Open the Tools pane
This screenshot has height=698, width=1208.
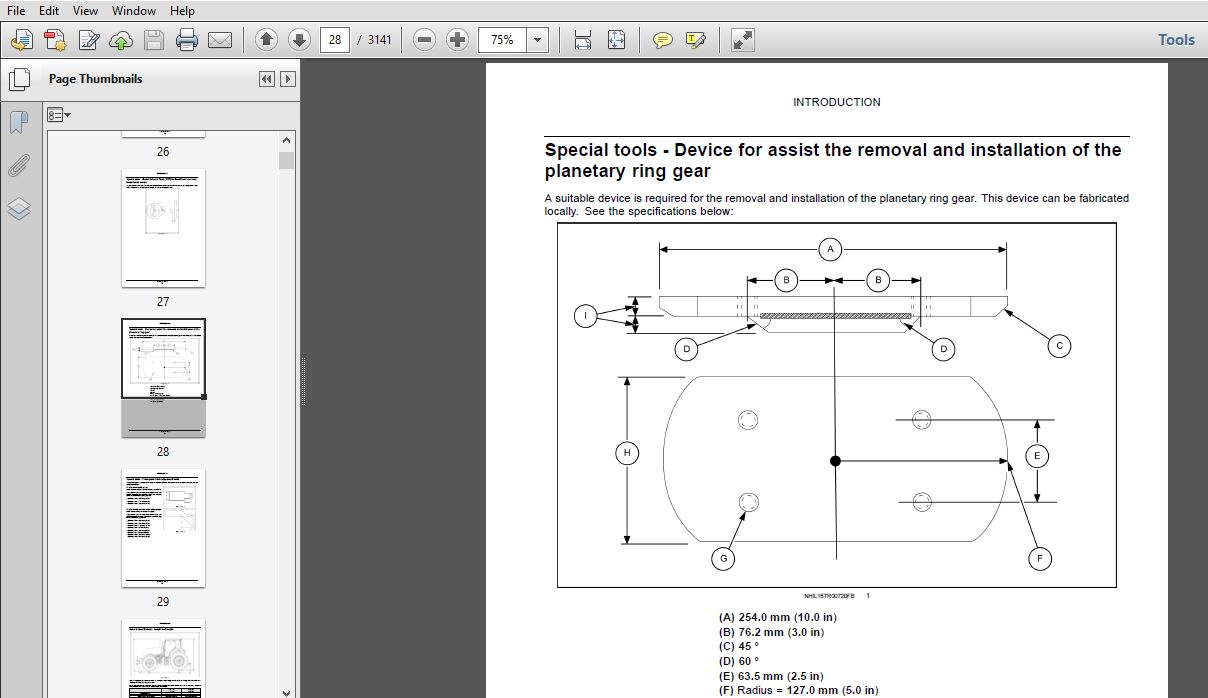pyautogui.click(x=1176, y=40)
